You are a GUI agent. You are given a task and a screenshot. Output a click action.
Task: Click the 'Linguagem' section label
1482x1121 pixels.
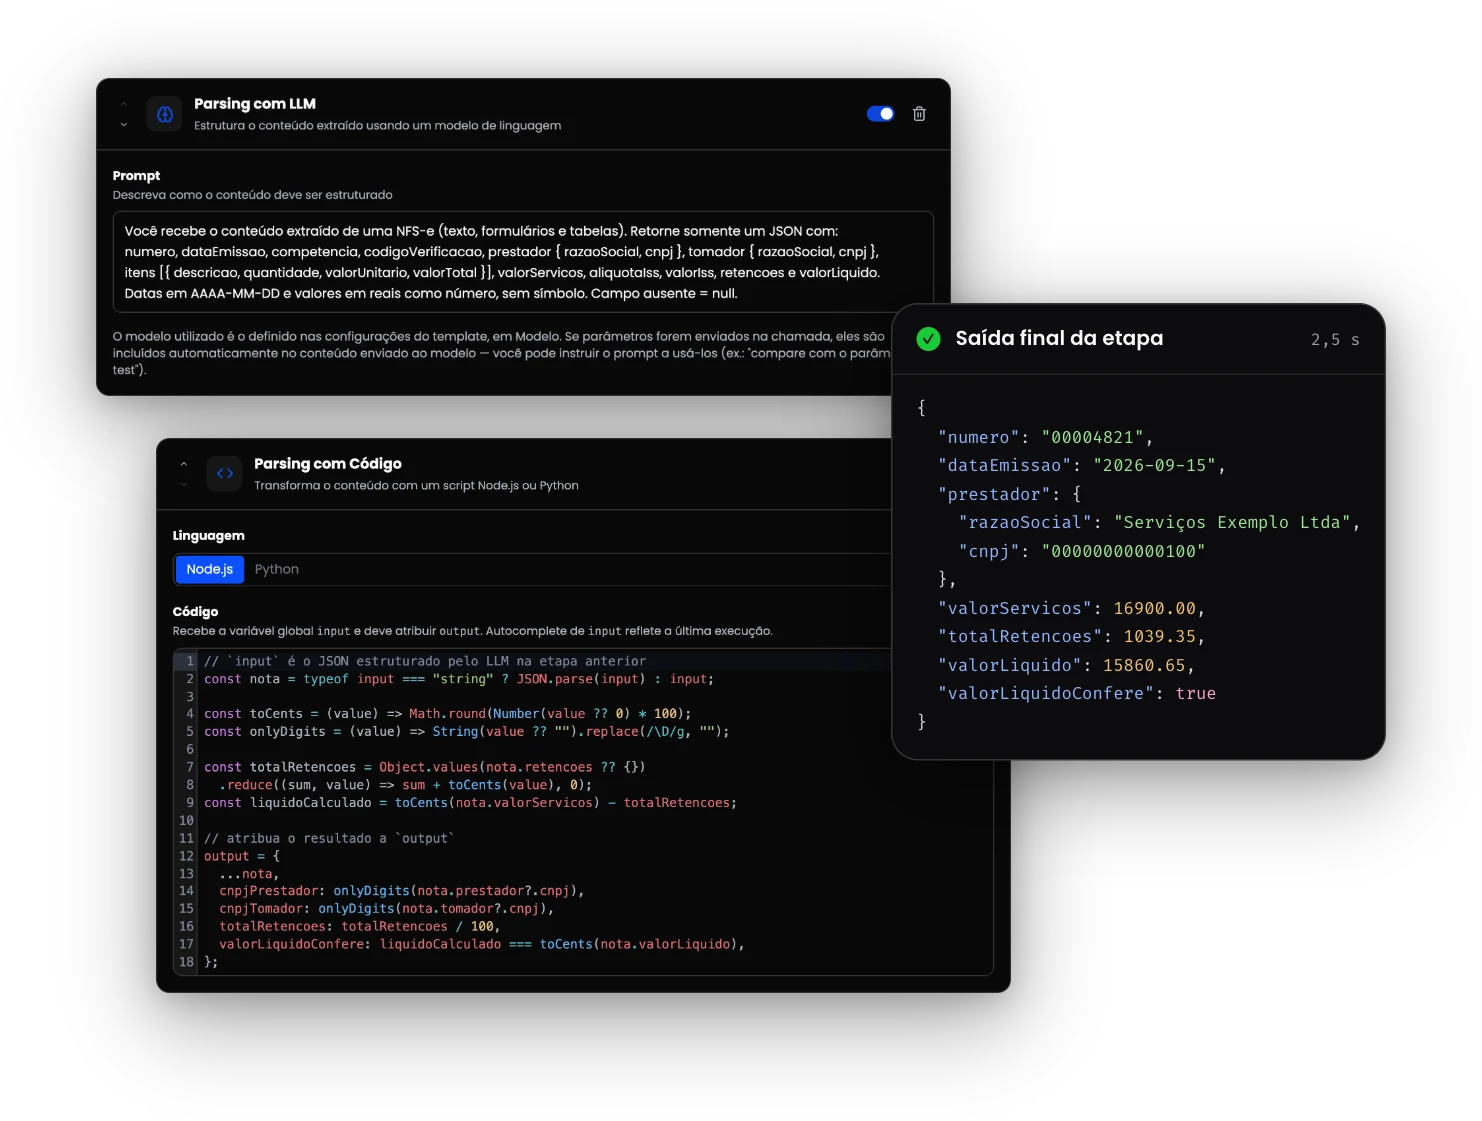[209, 536]
